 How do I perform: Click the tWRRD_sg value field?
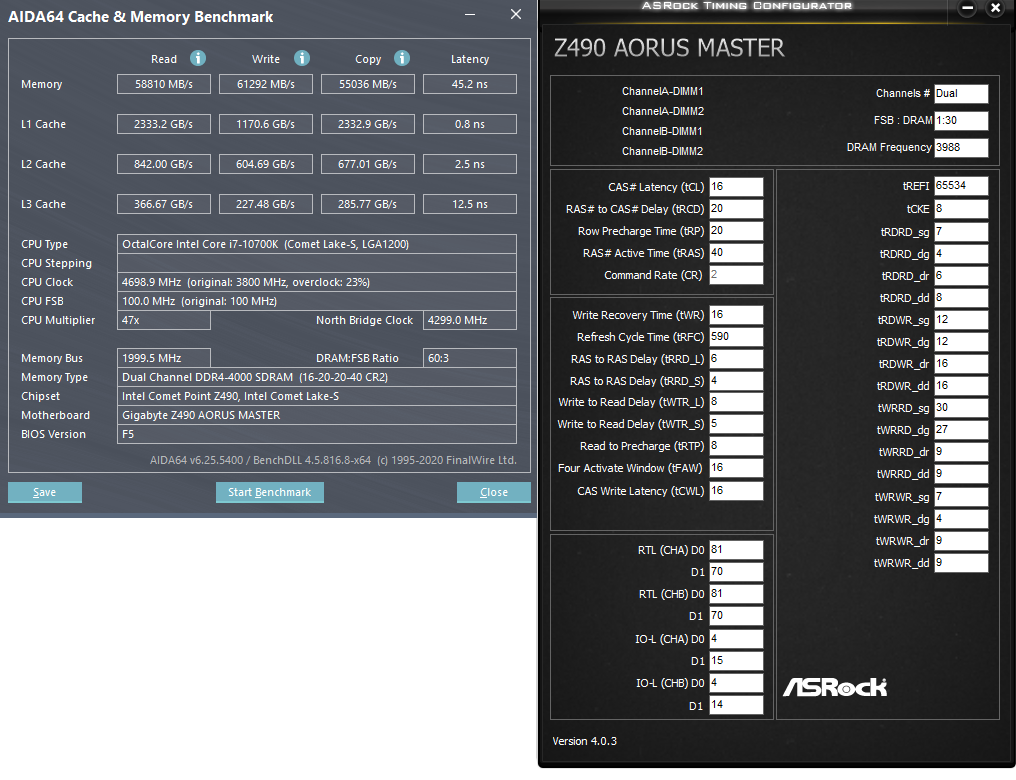[x=961, y=408]
